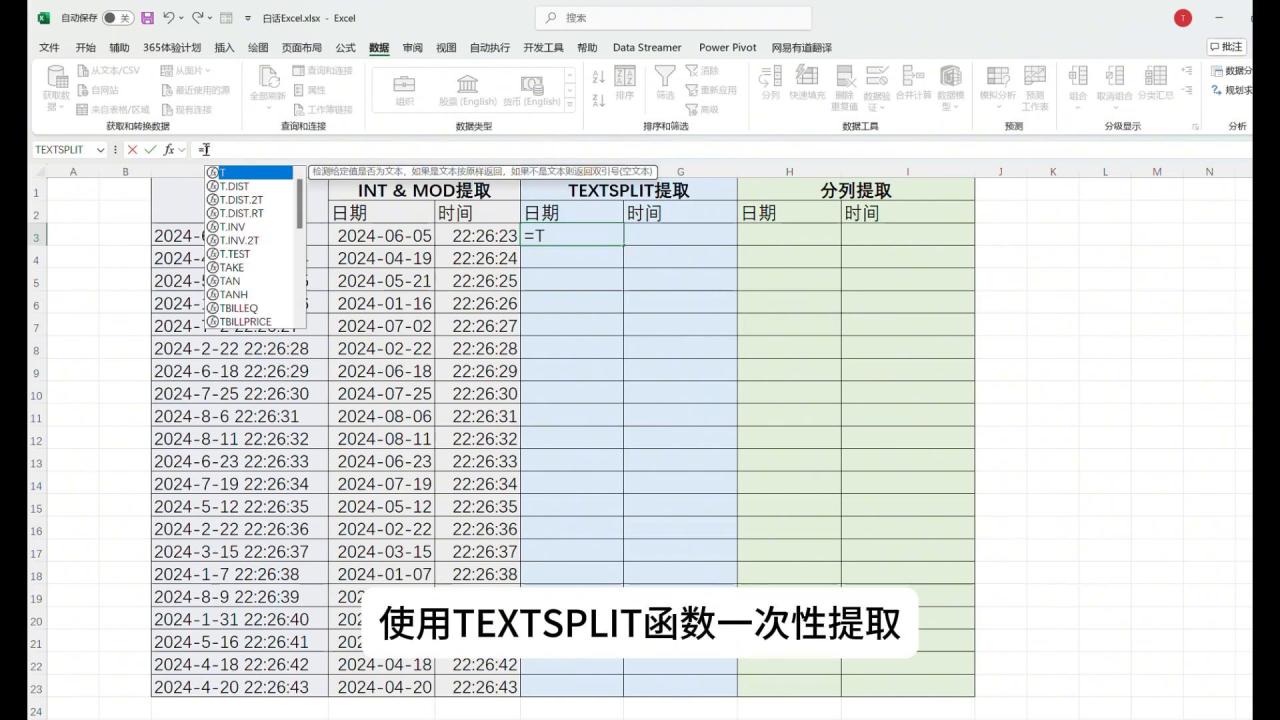
Task: Click 自网站 (From Web) button
Action: click(98, 90)
